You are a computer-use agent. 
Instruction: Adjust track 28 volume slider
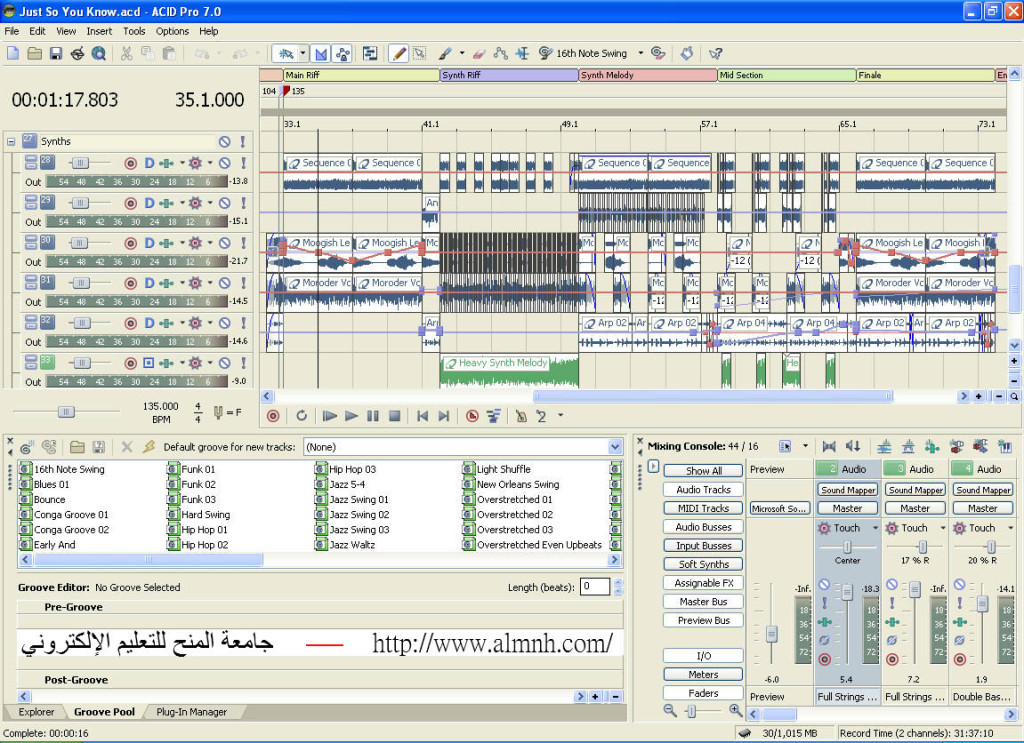pos(80,163)
